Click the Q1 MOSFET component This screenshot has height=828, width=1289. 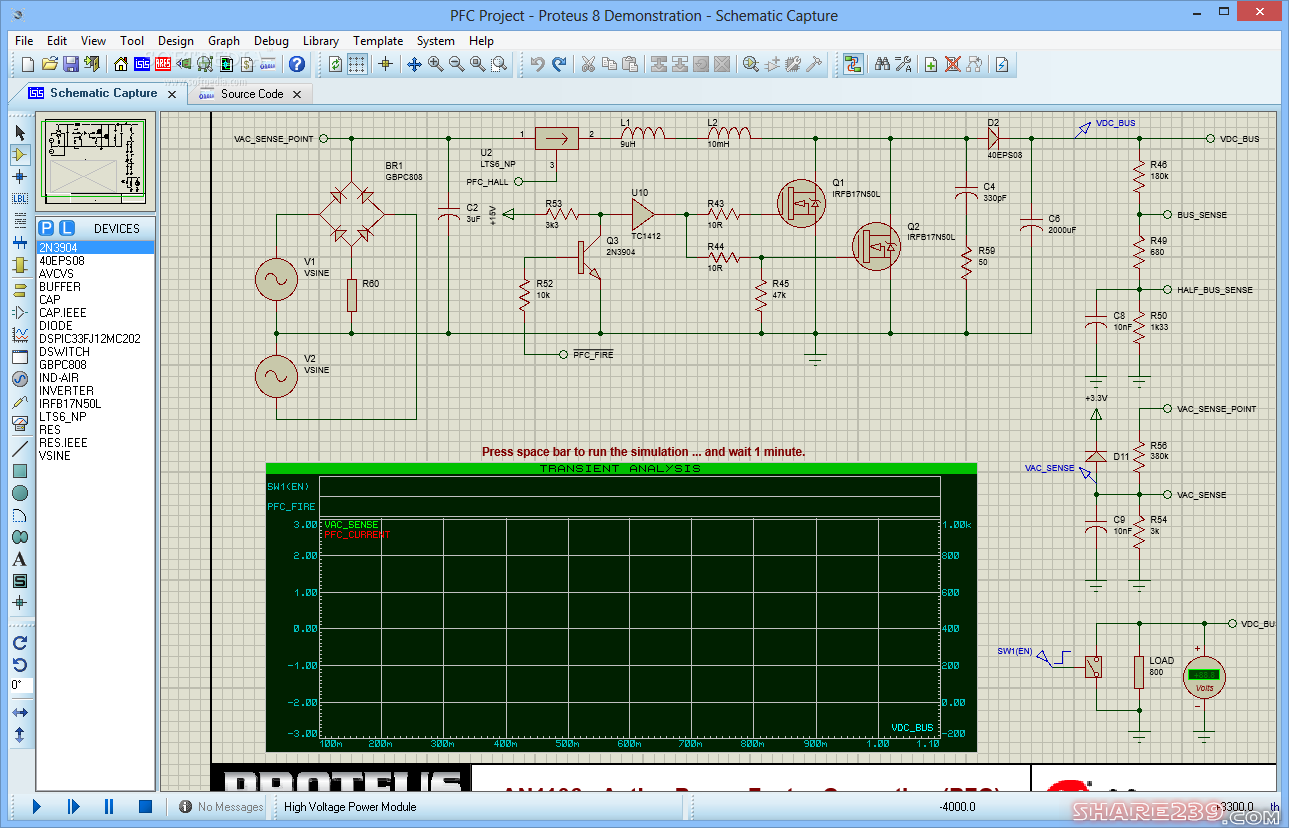tap(801, 204)
